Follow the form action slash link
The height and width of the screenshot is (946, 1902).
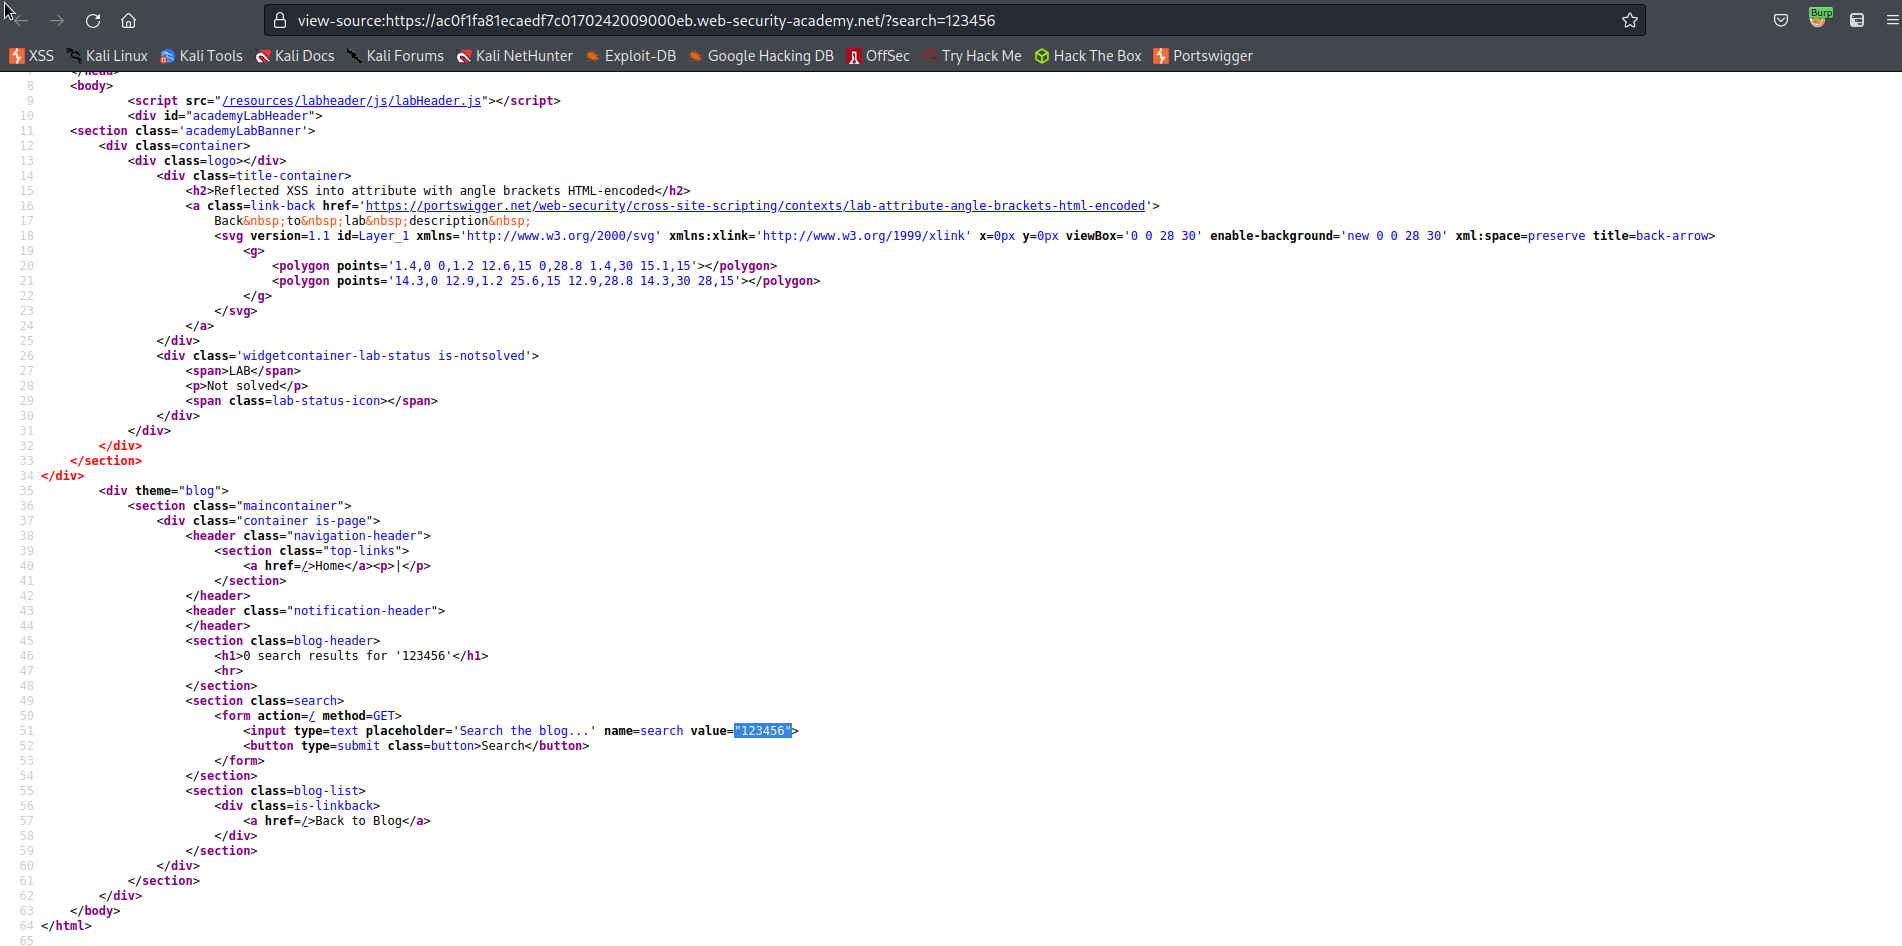tap(312, 716)
